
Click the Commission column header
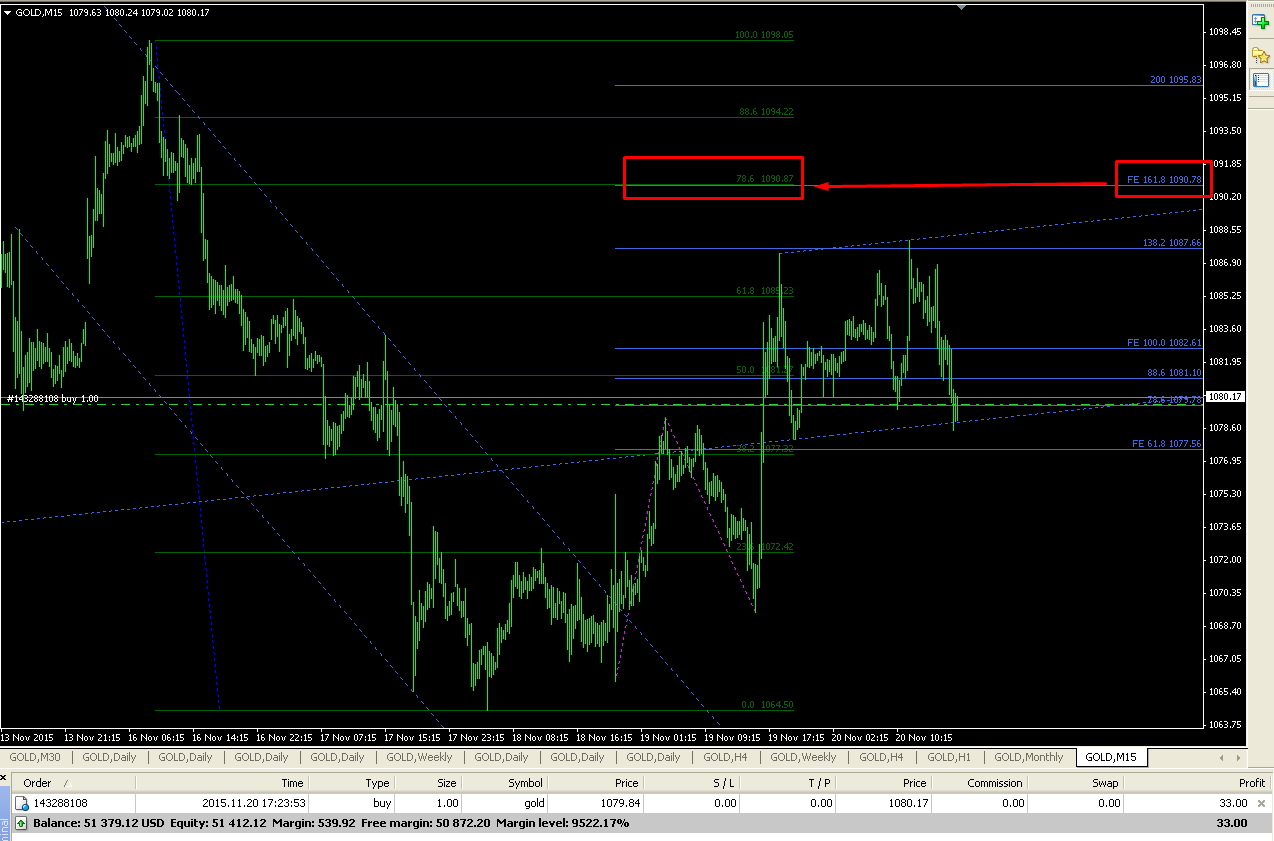click(x=995, y=783)
